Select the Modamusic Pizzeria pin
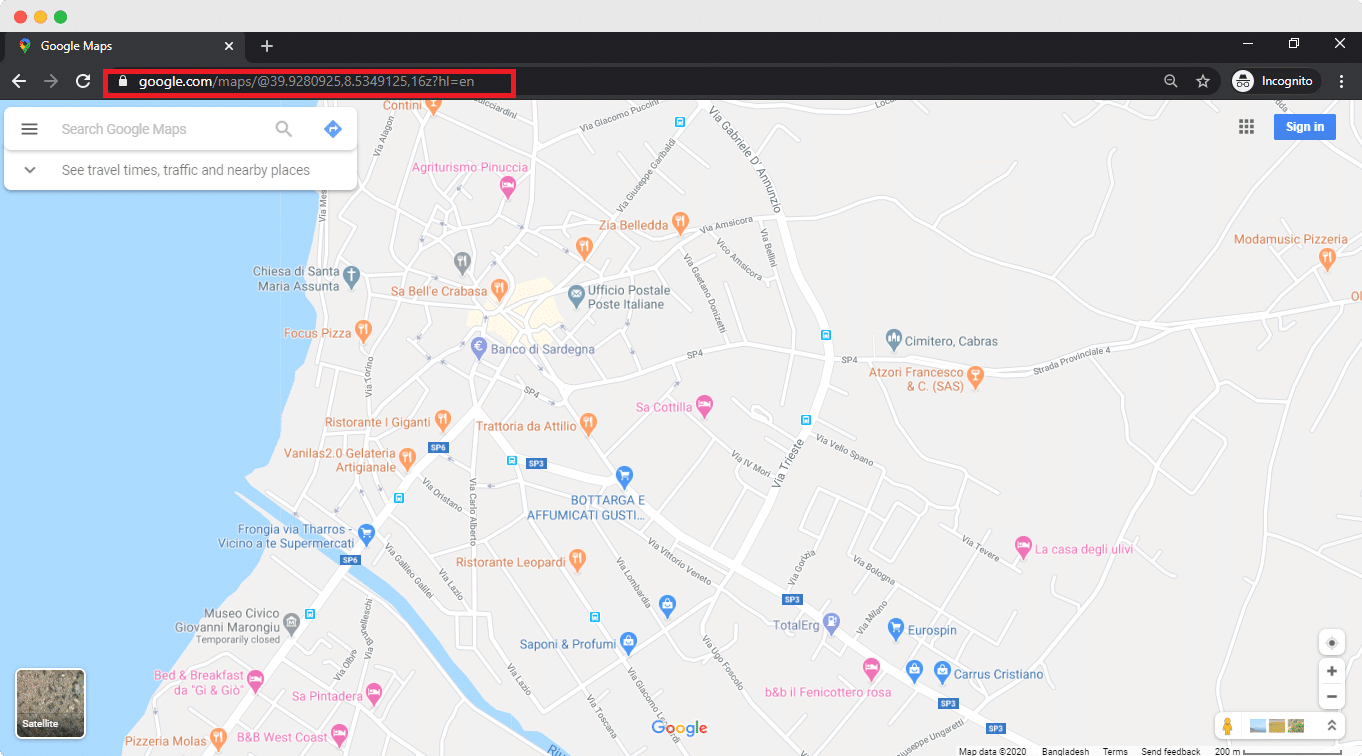 (x=1327, y=258)
